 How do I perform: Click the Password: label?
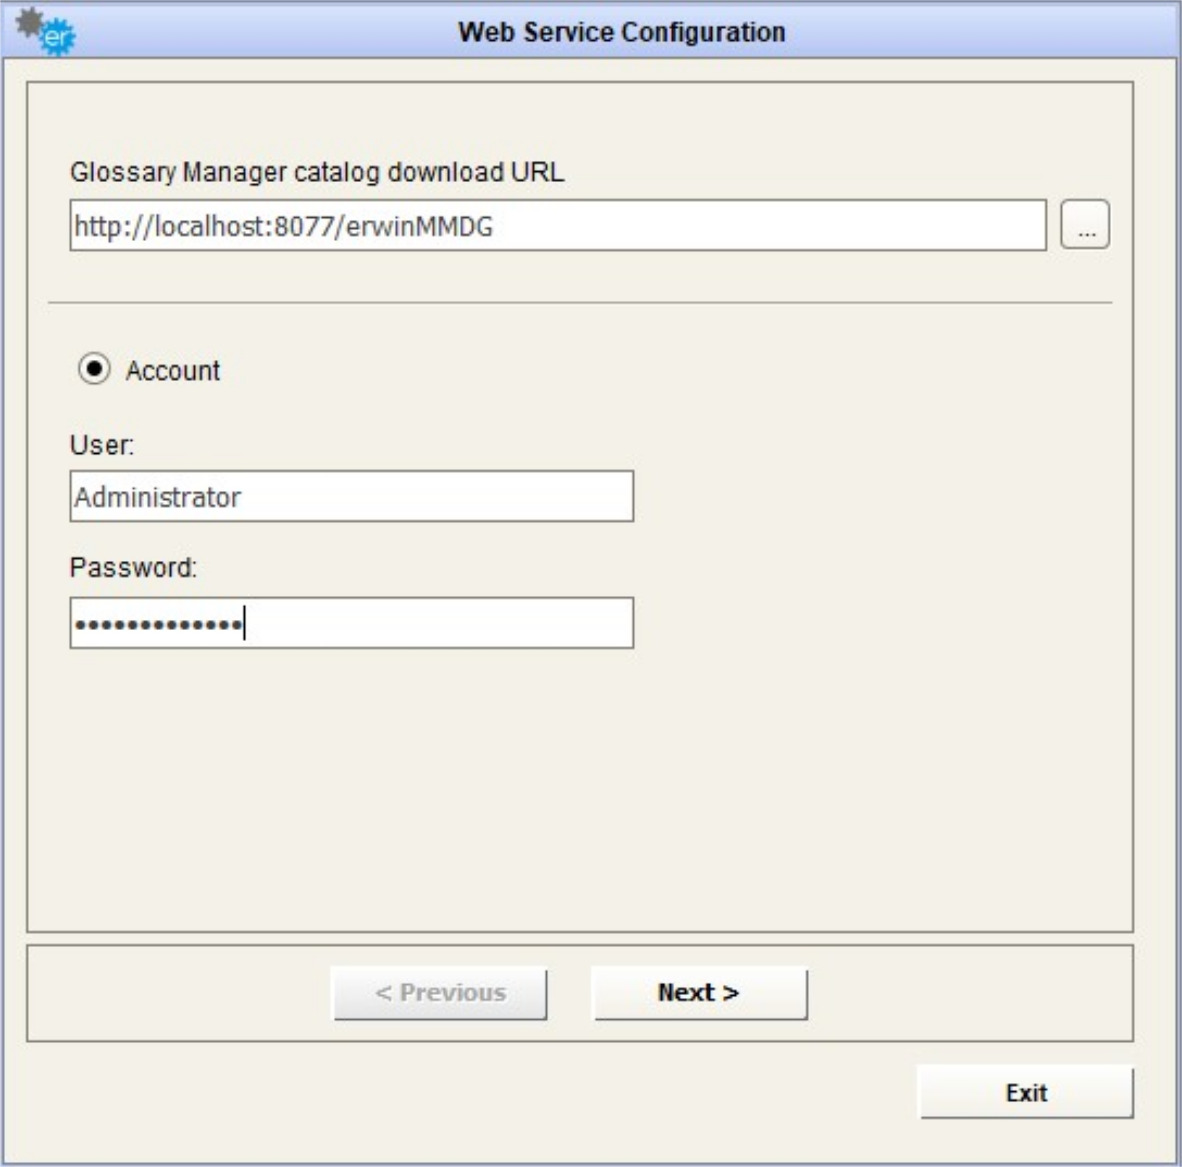click(133, 568)
